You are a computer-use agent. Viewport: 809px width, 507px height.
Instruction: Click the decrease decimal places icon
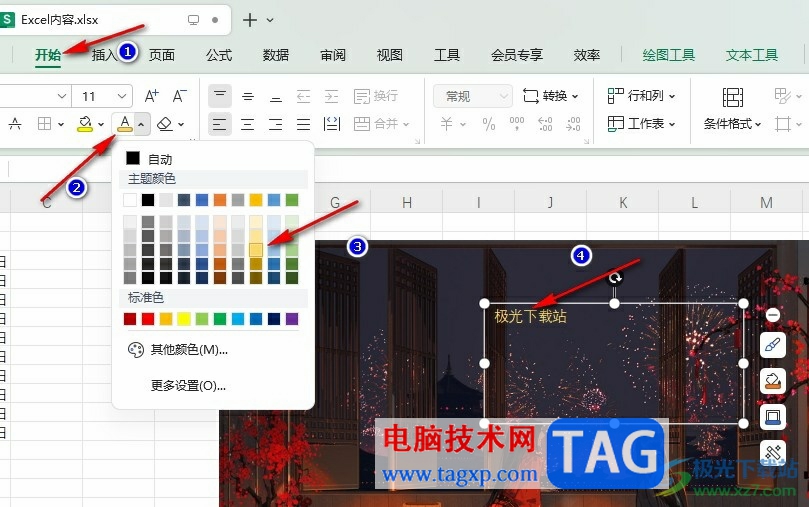[573, 124]
